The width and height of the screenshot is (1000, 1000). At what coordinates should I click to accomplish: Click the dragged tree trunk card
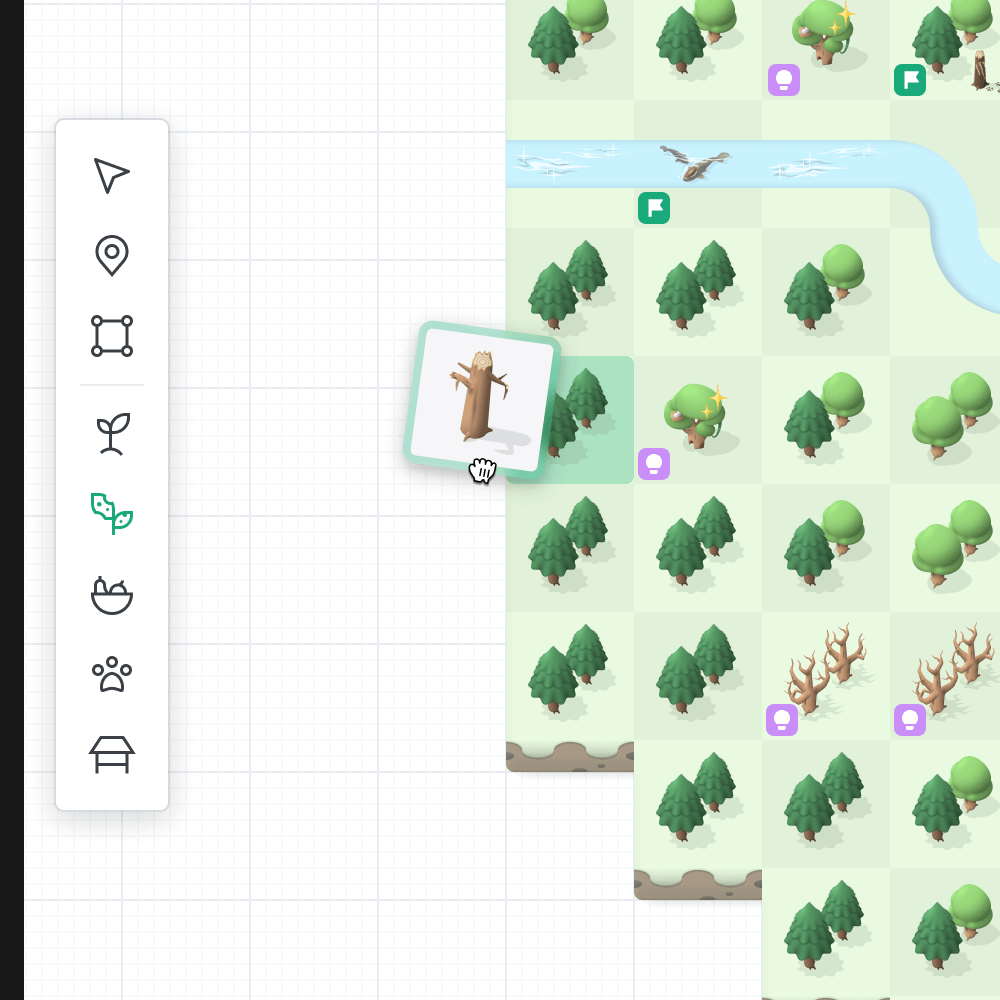click(x=482, y=400)
